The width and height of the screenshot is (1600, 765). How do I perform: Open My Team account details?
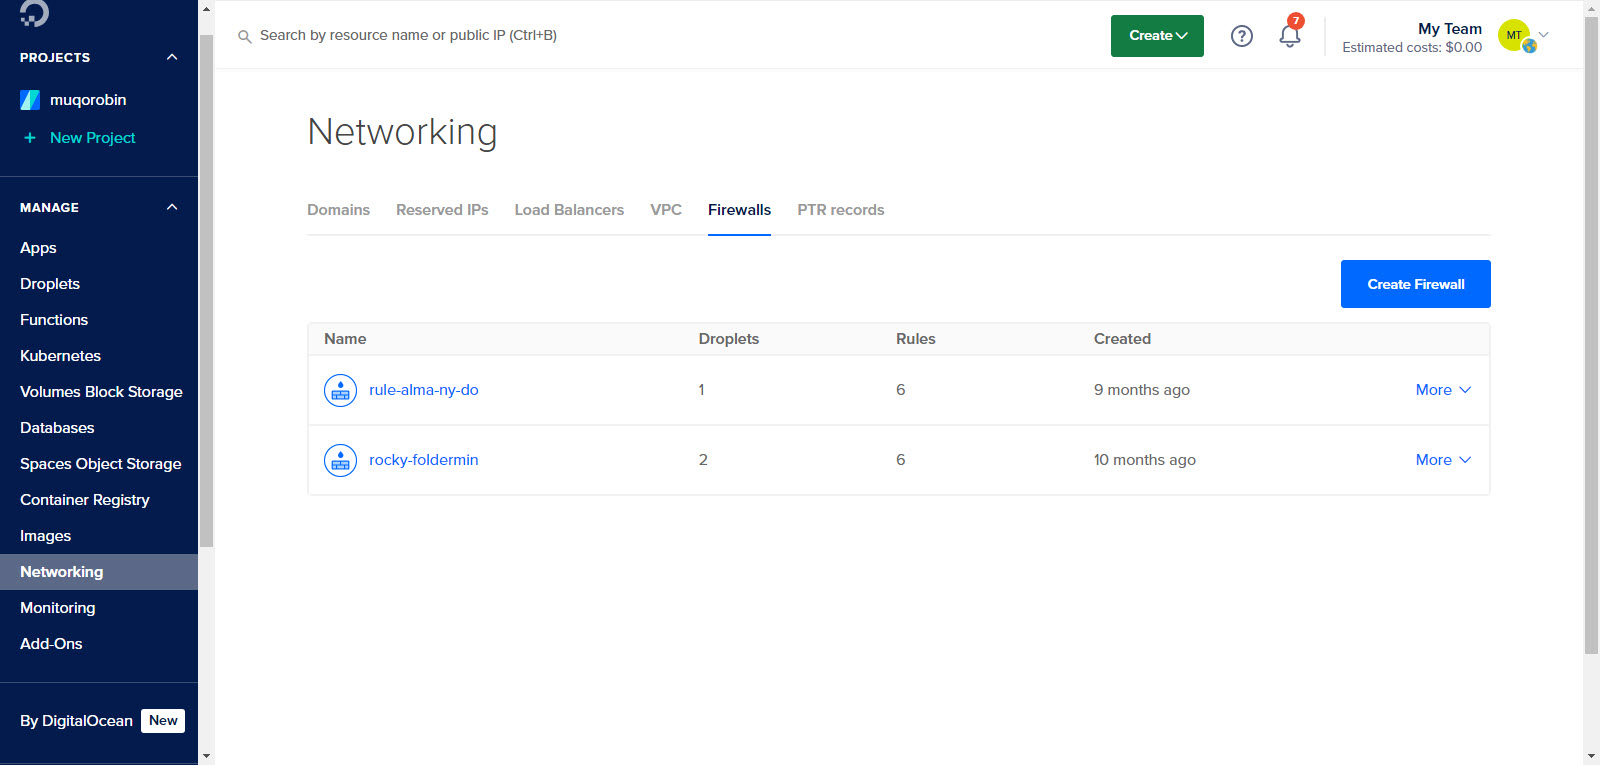(x=1449, y=29)
